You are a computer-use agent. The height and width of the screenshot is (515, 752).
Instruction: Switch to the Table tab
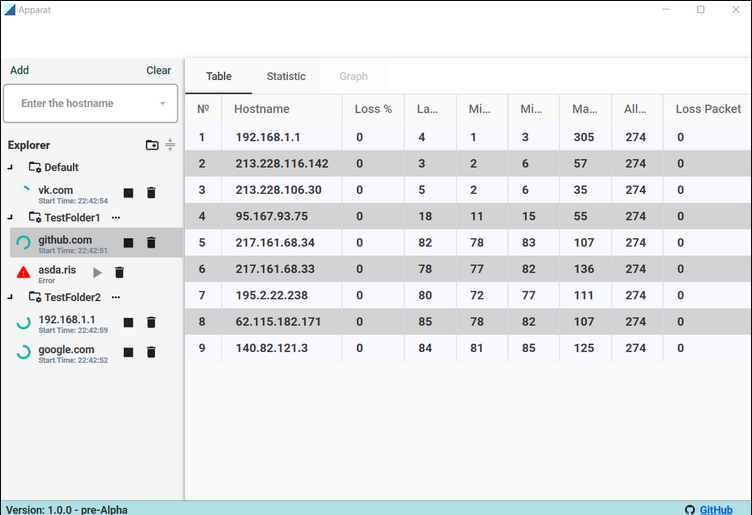click(219, 76)
